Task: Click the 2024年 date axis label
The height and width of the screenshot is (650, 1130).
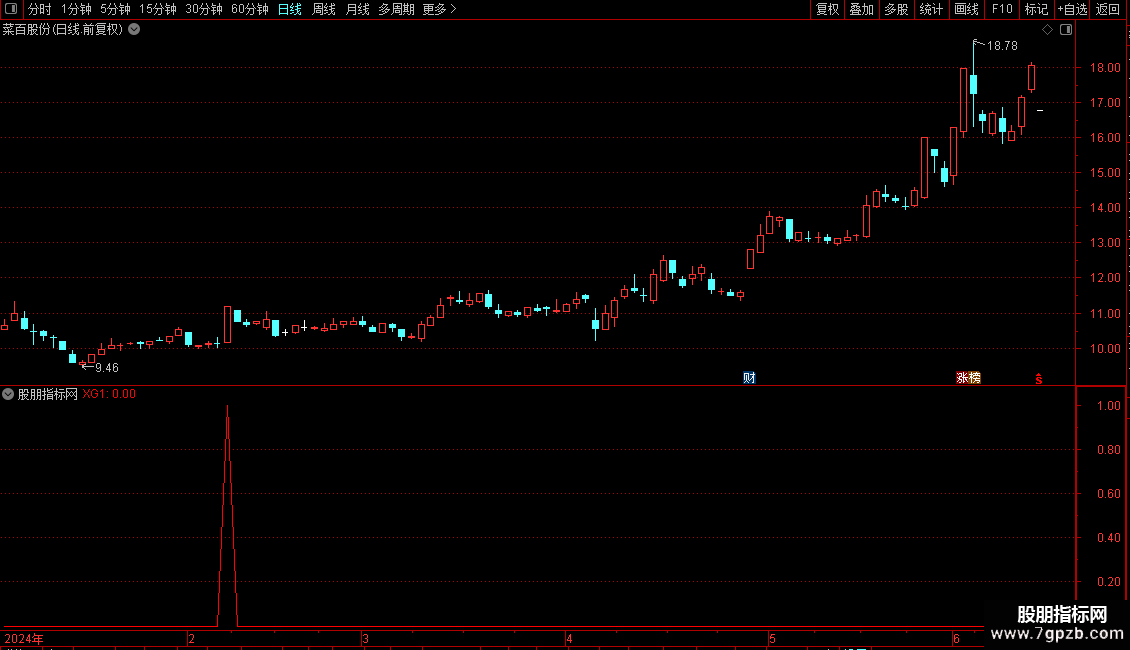Action: coord(24,638)
